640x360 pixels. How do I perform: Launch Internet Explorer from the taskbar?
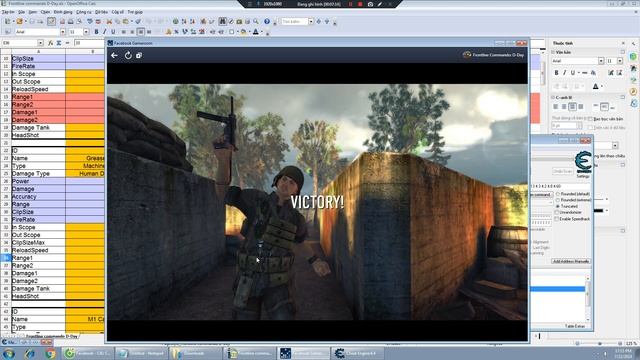click(30, 353)
